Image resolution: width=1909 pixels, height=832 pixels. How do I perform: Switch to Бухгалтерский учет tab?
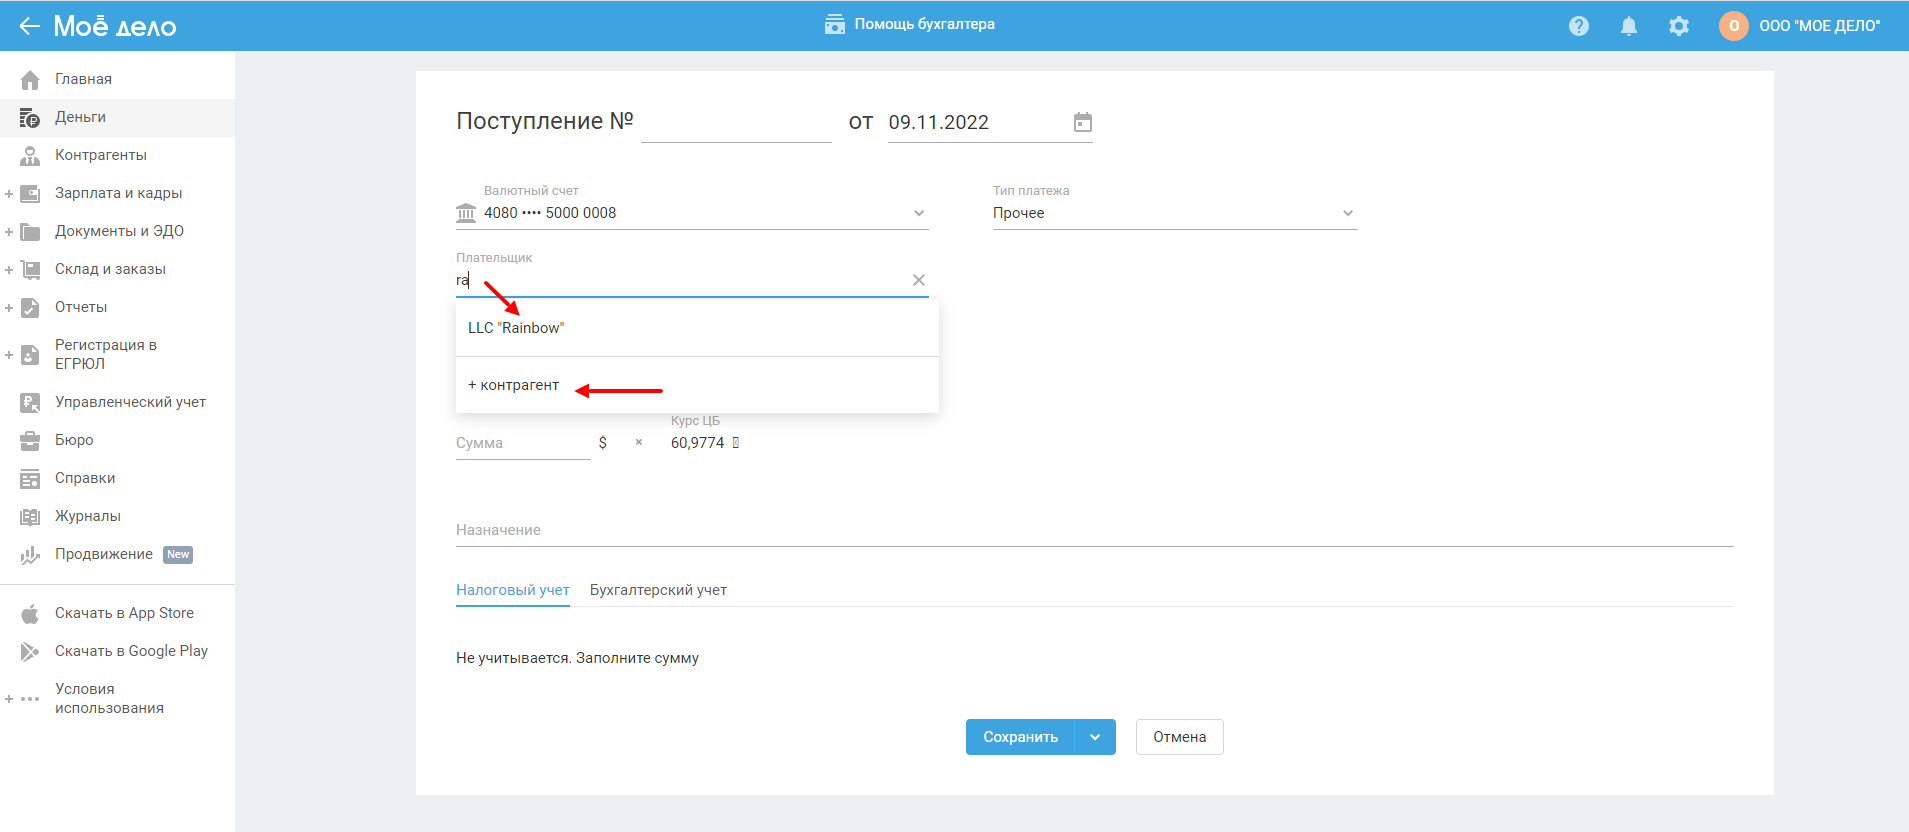[x=658, y=590]
